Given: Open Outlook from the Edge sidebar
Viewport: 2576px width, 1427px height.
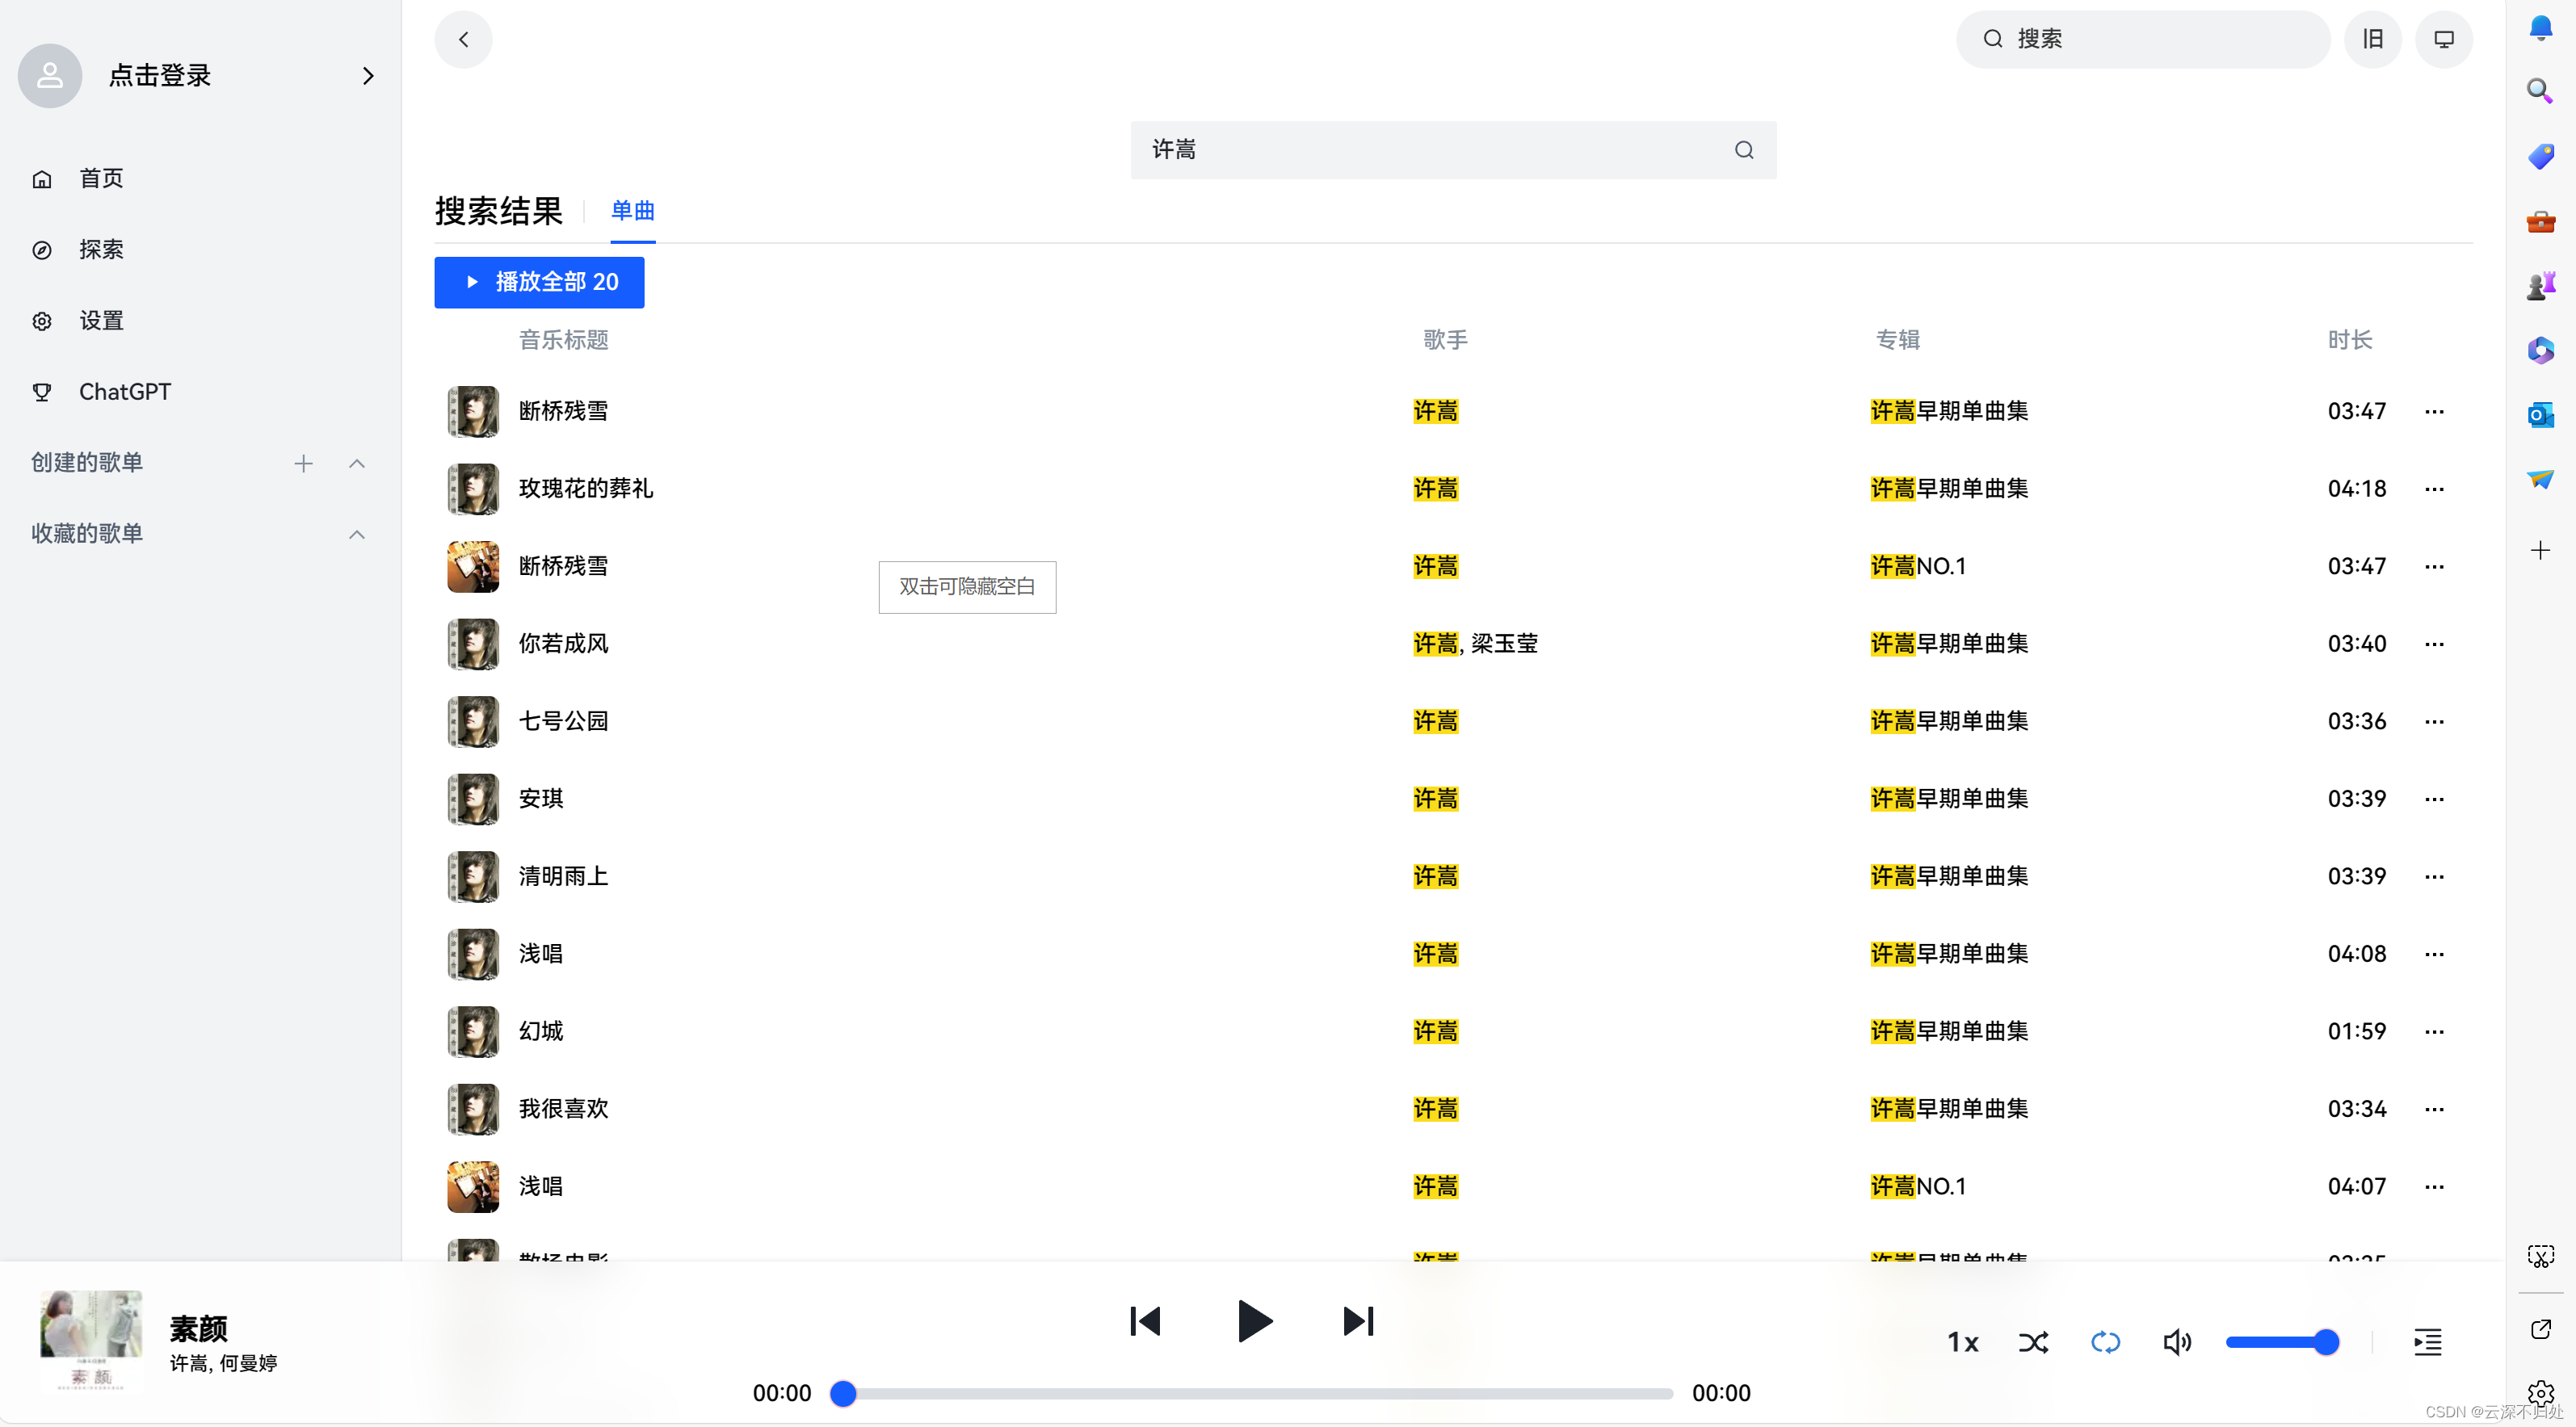Looking at the screenshot, I should click(2540, 414).
